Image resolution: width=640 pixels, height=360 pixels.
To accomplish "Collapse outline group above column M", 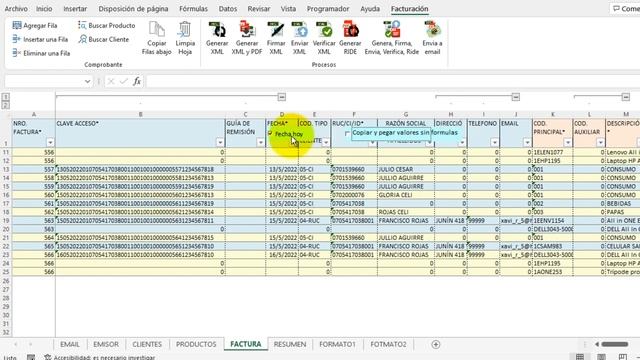I will 626,97.
